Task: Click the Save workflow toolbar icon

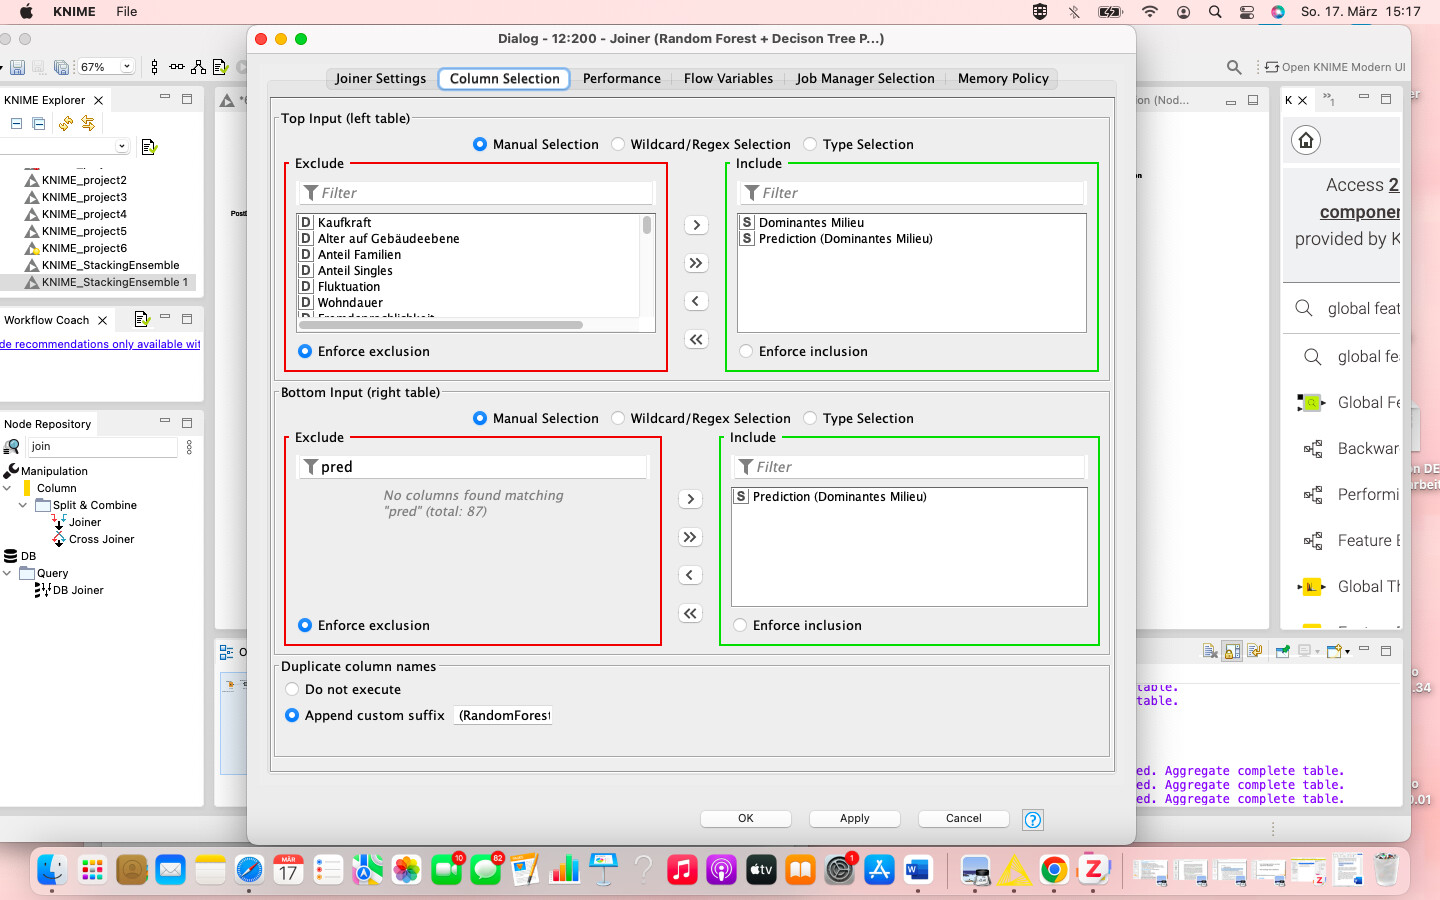Action: (17, 67)
